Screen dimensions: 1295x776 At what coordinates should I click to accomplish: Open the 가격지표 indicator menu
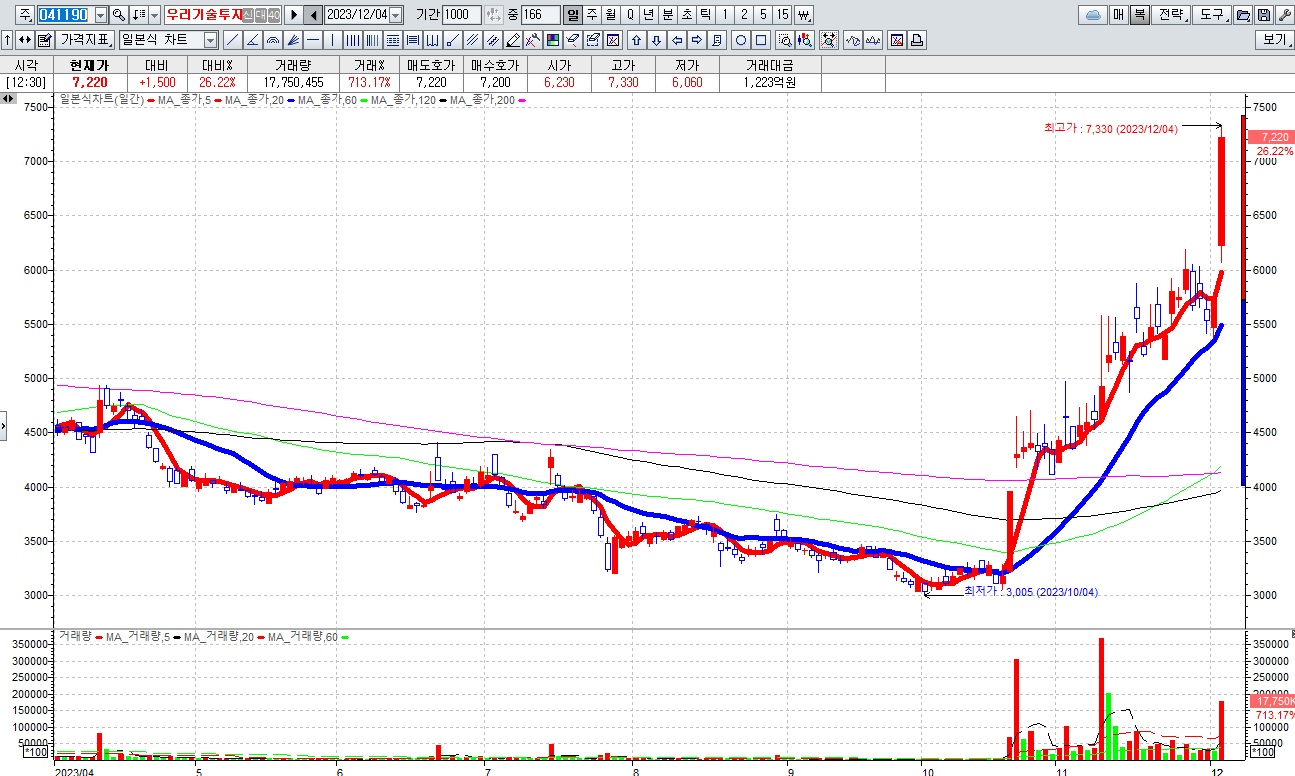click(x=84, y=40)
